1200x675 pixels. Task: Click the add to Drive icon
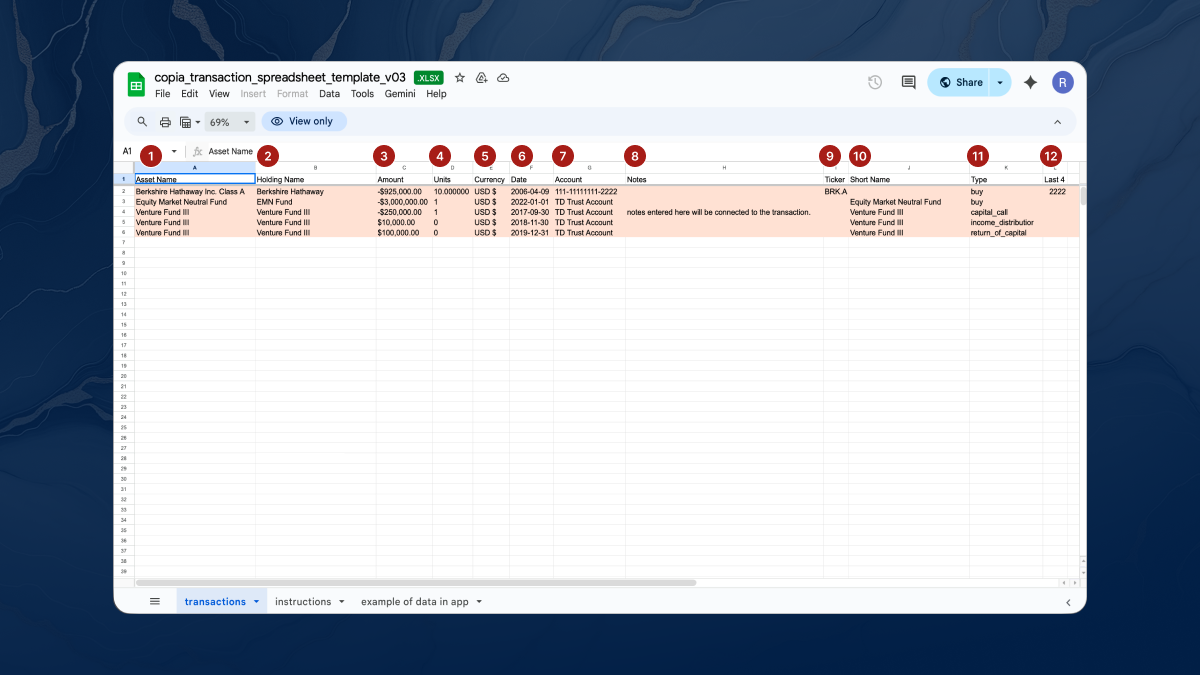point(481,78)
